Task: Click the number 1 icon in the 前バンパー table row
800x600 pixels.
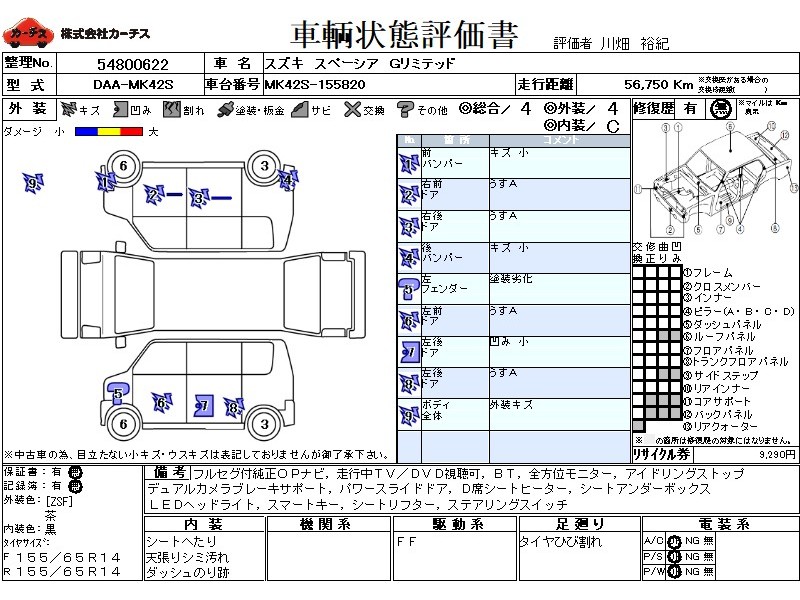Action: coord(409,163)
